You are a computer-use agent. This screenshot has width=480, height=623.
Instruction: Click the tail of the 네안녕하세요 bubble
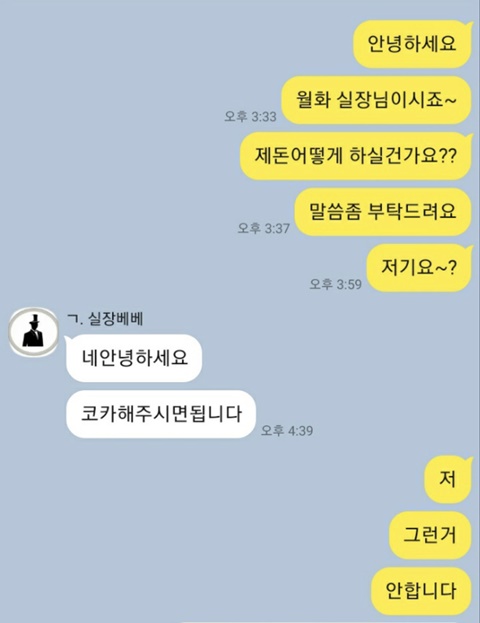tap(68, 340)
